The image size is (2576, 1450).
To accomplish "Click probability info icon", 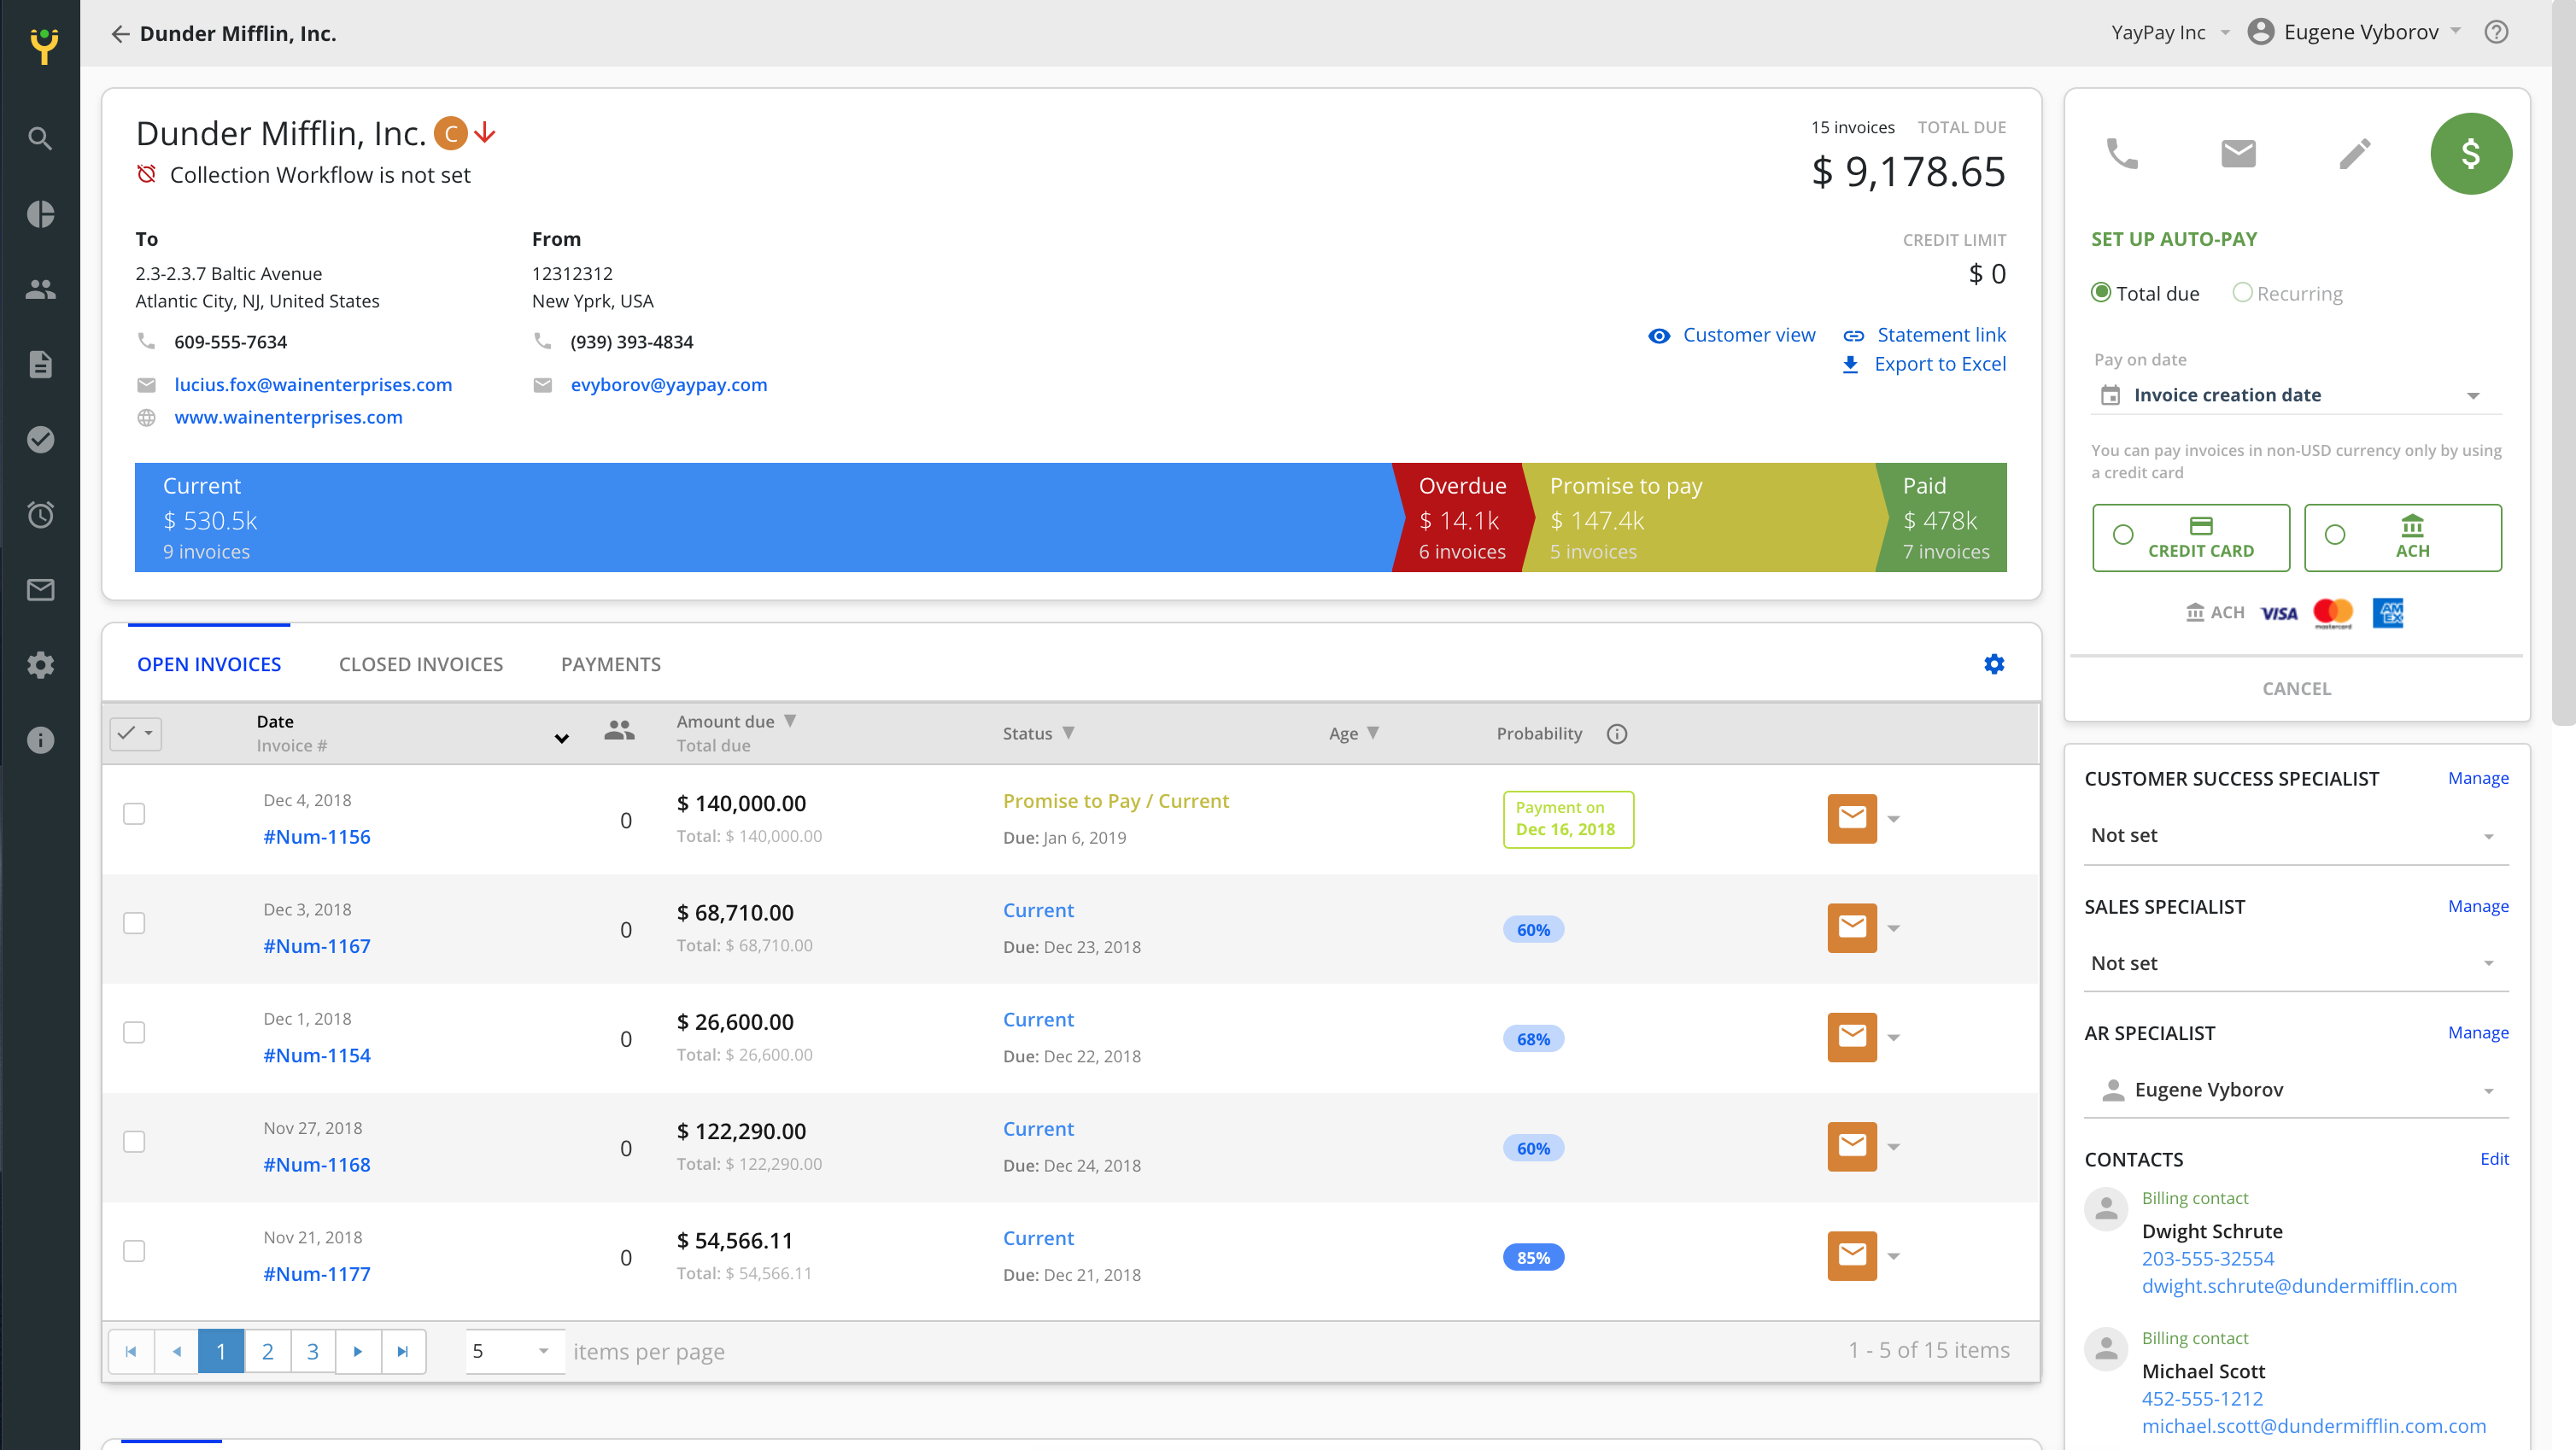I will tap(1616, 734).
